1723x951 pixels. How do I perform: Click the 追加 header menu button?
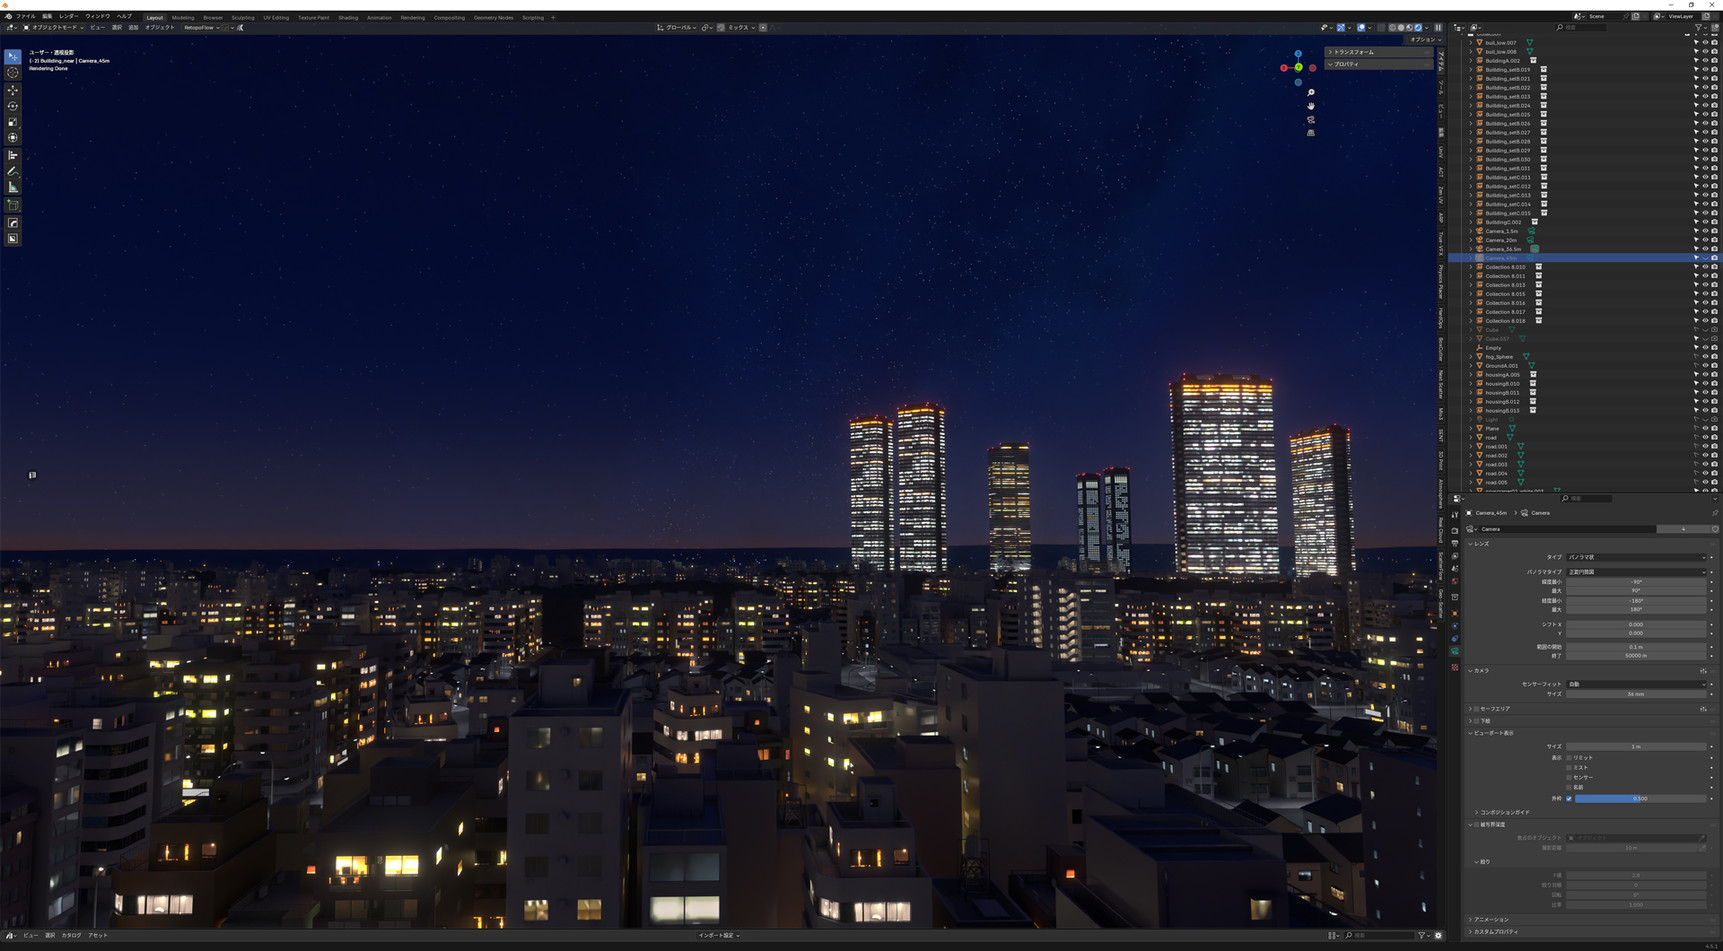[x=133, y=28]
